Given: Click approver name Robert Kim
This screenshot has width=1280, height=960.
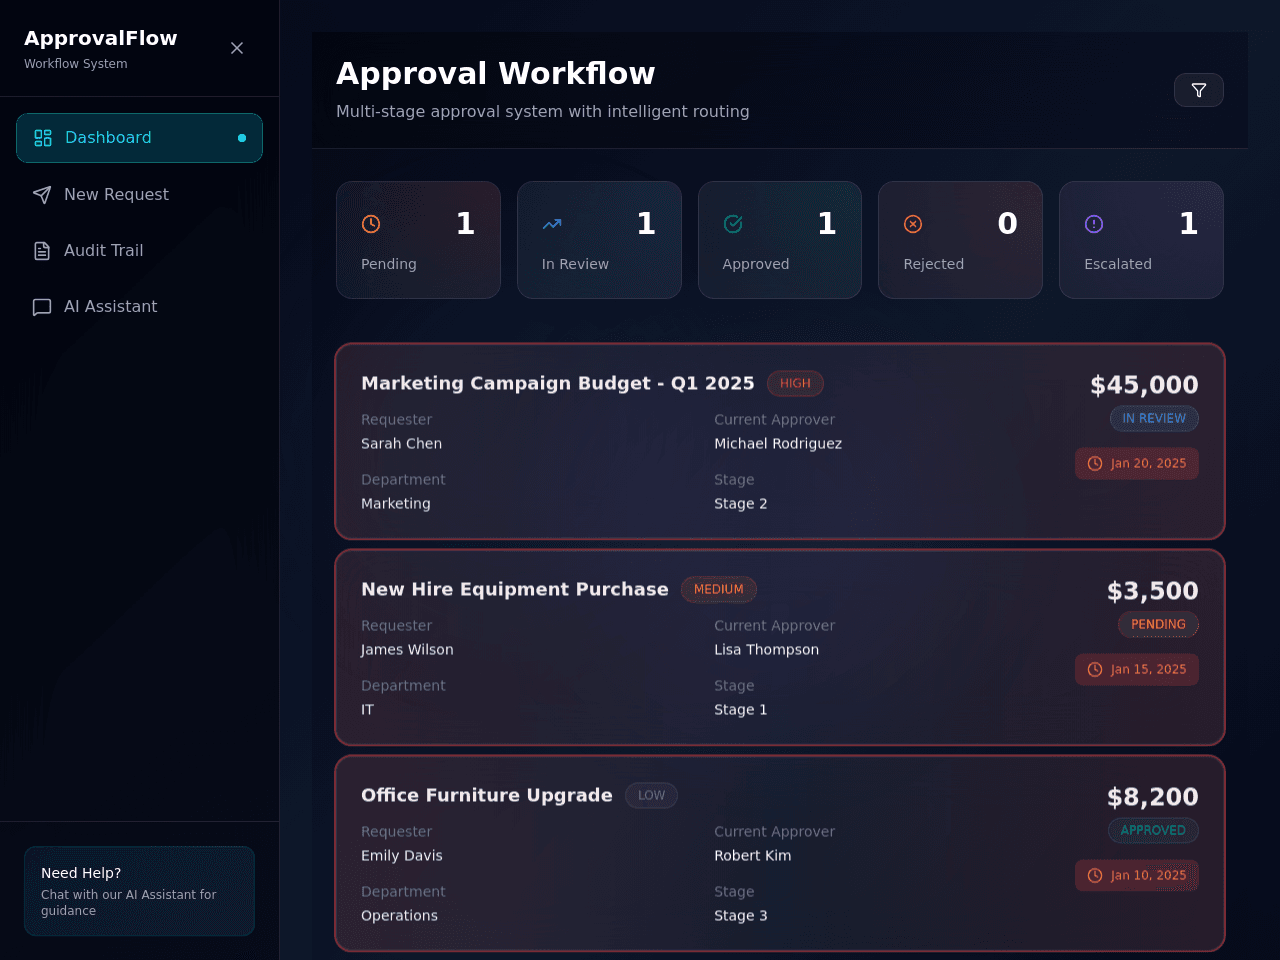Looking at the screenshot, I should click(x=752, y=856).
